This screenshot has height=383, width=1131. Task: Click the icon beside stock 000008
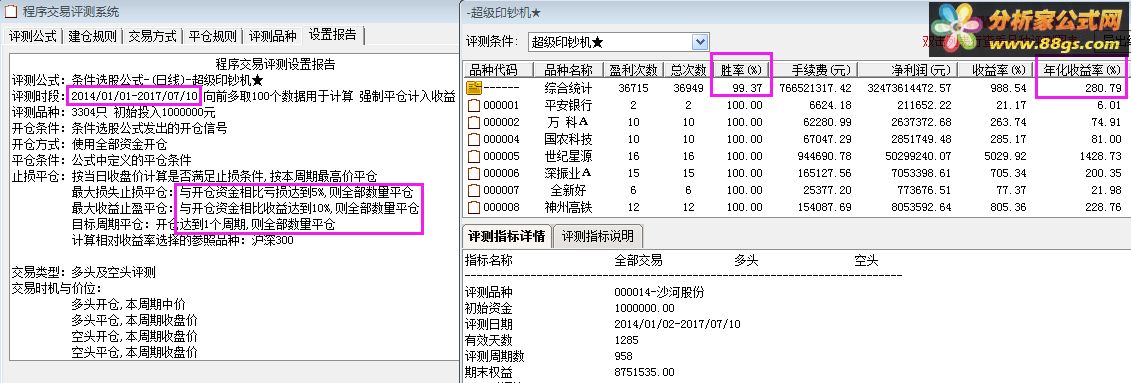[474, 208]
